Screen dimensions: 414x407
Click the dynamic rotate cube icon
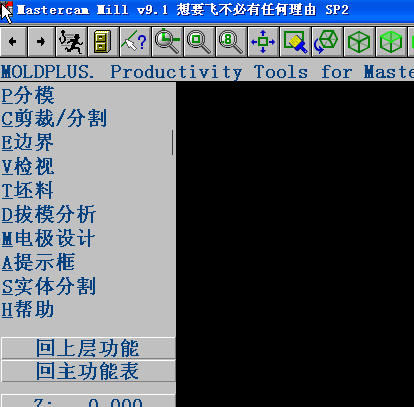click(327, 42)
